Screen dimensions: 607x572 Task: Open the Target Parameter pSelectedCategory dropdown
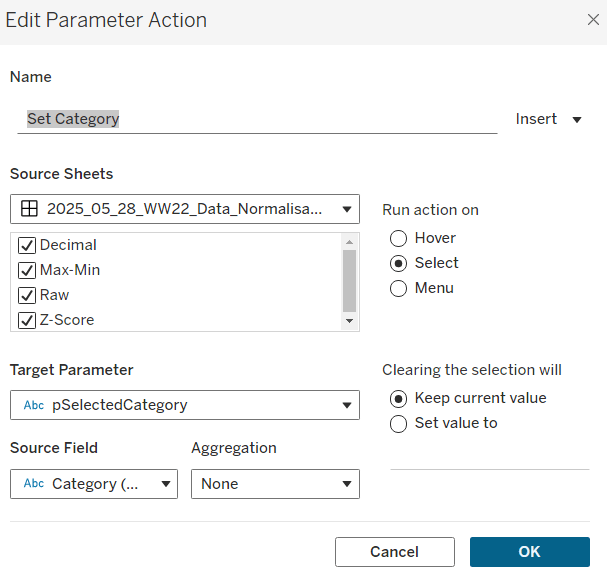pyautogui.click(x=185, y=405)
